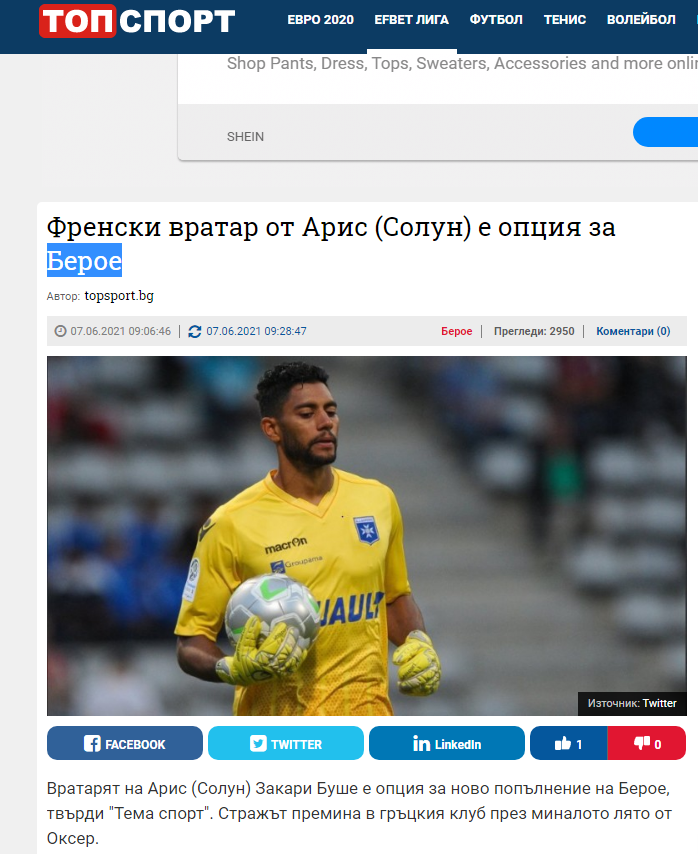Click the thumbs-up like icon

coord(562,743)
